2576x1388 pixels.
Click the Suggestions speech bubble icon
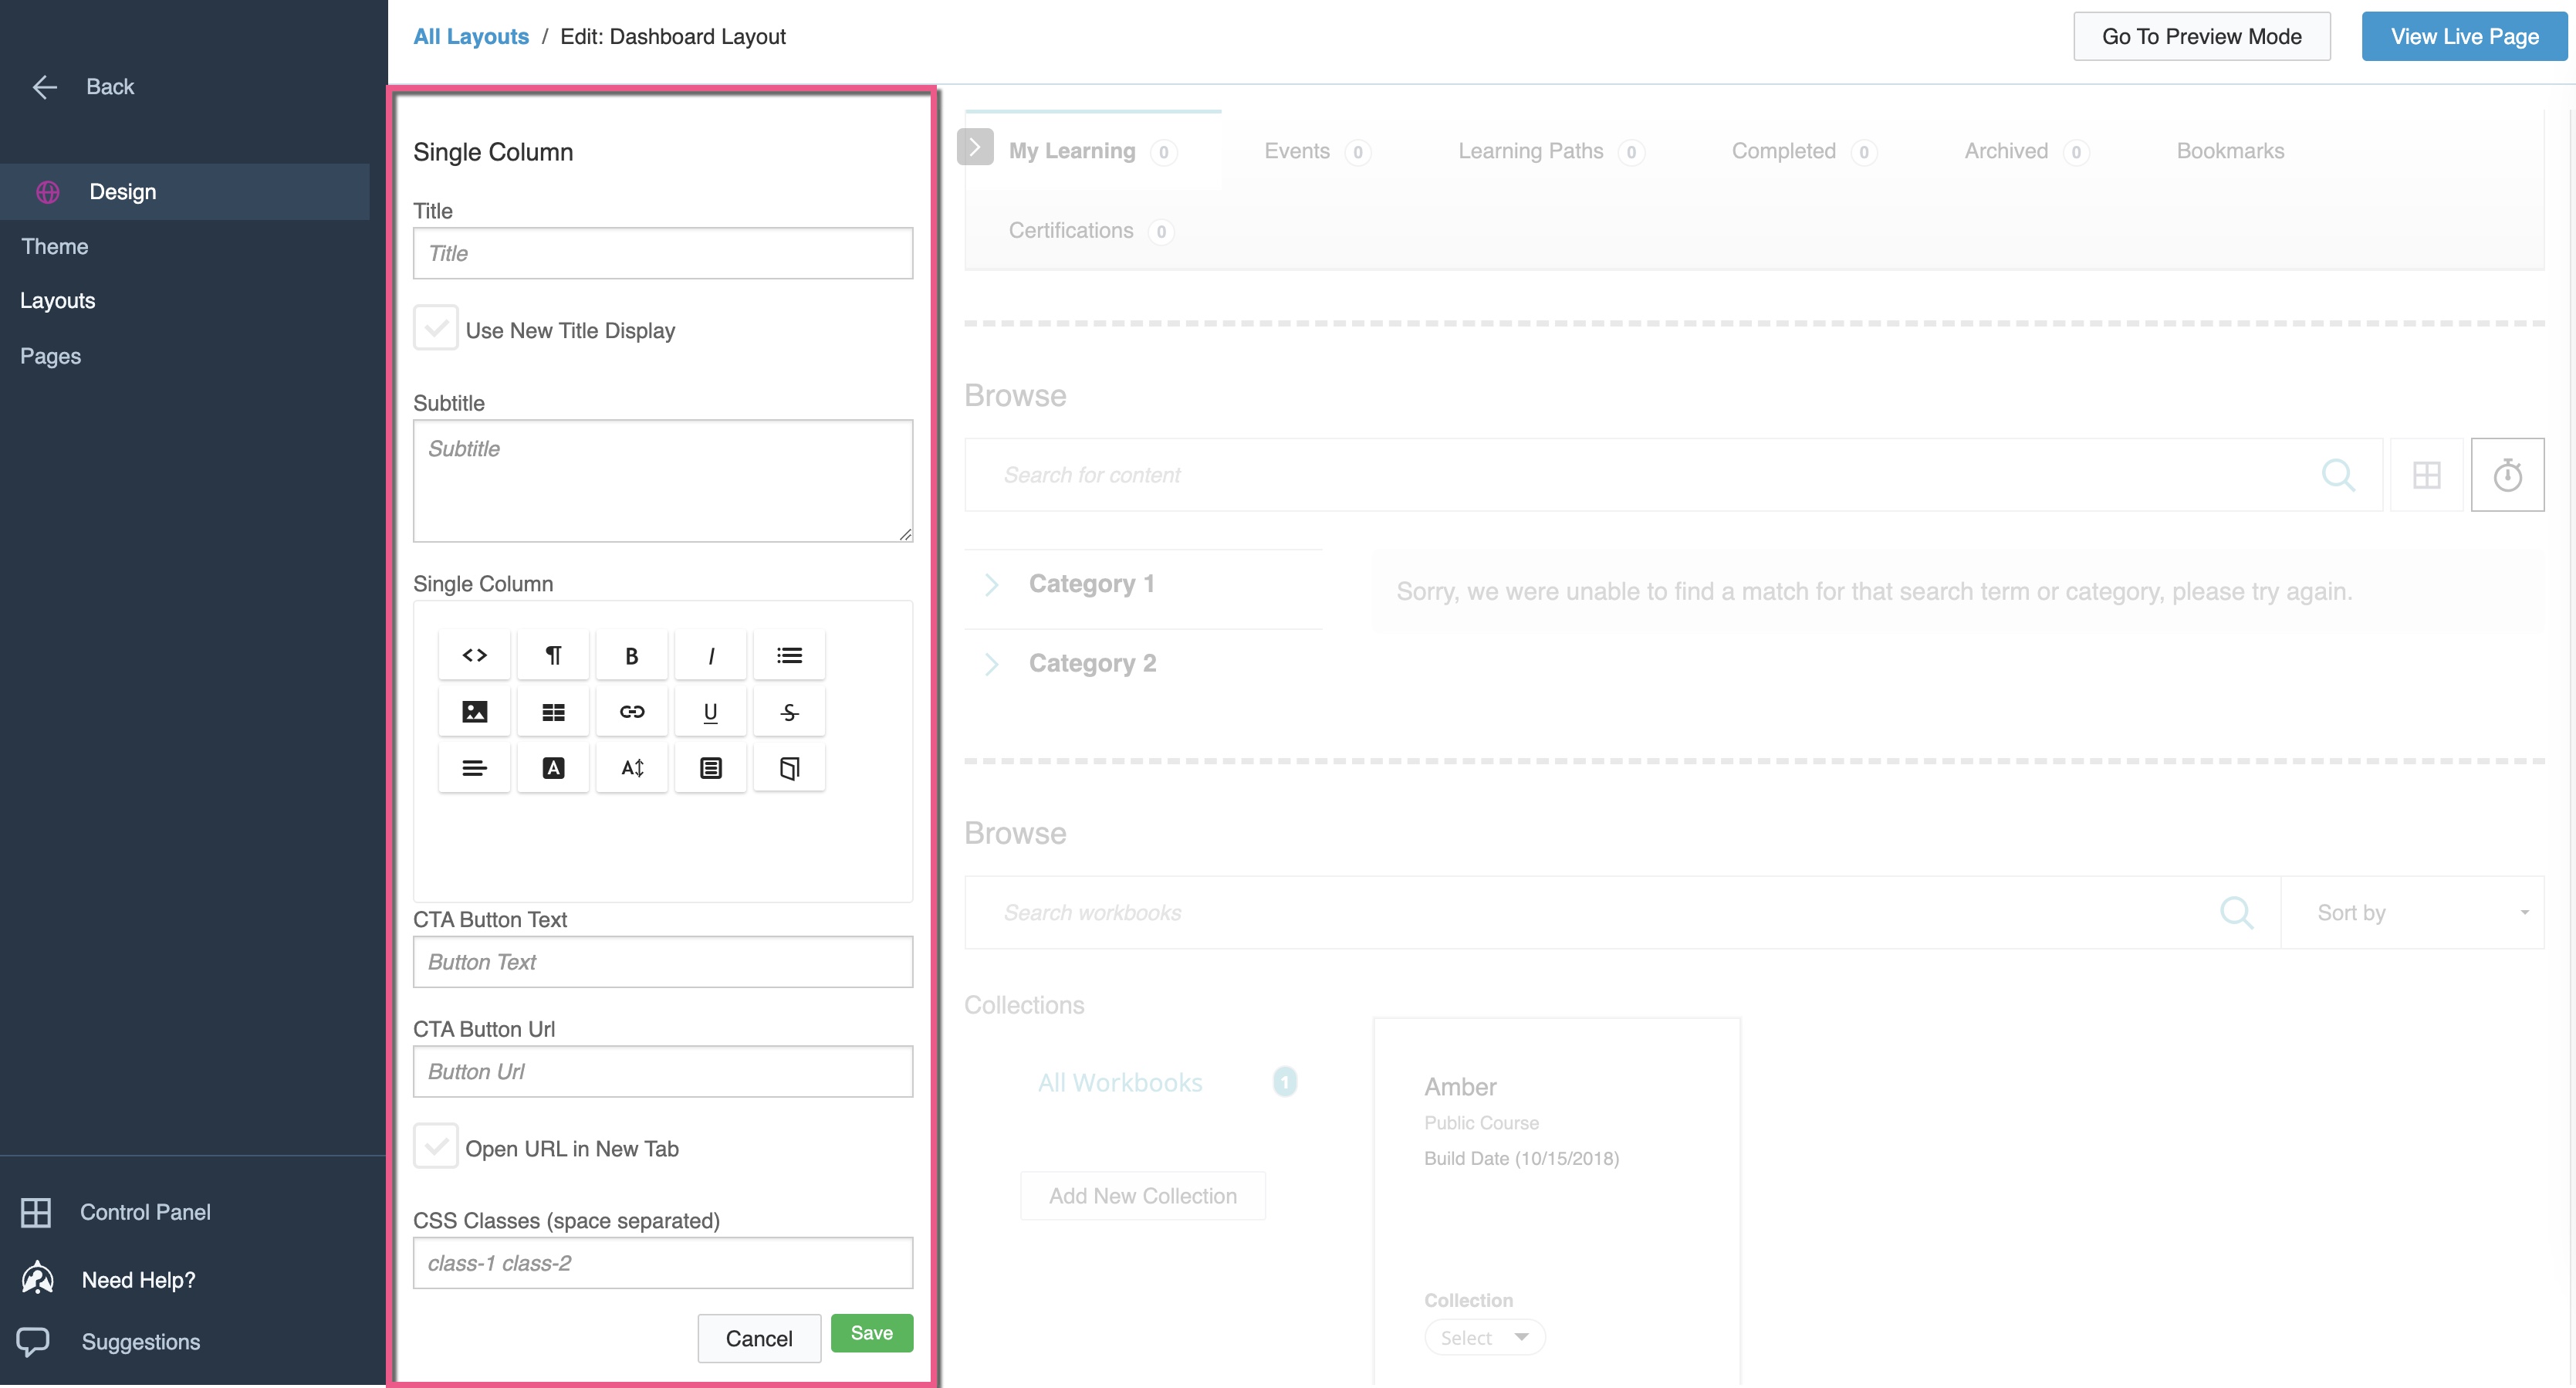[33, 1341]
